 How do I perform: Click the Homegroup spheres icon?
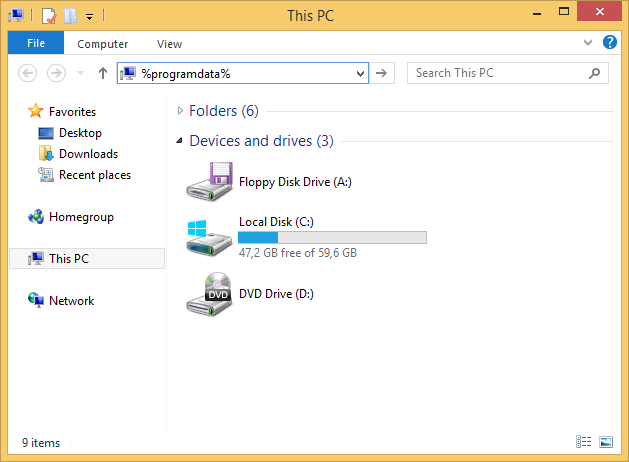click(x=36, y=217)
